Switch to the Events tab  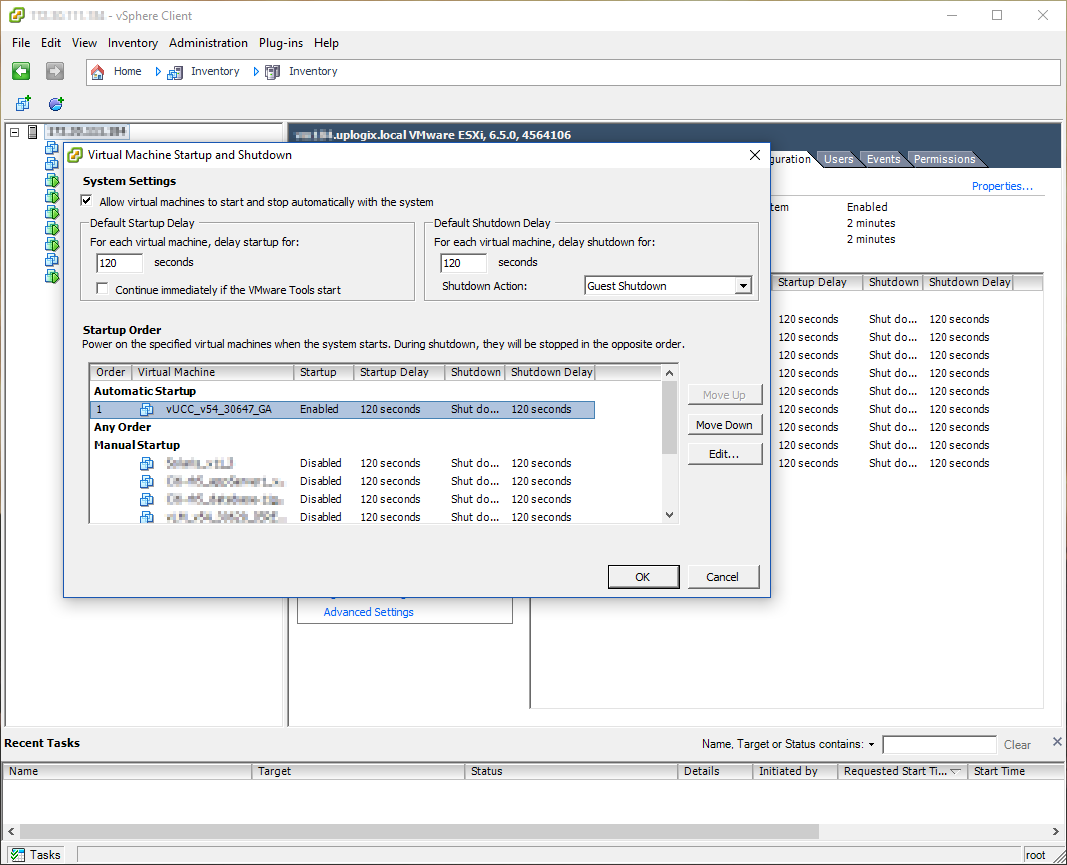tap(883, 159)
